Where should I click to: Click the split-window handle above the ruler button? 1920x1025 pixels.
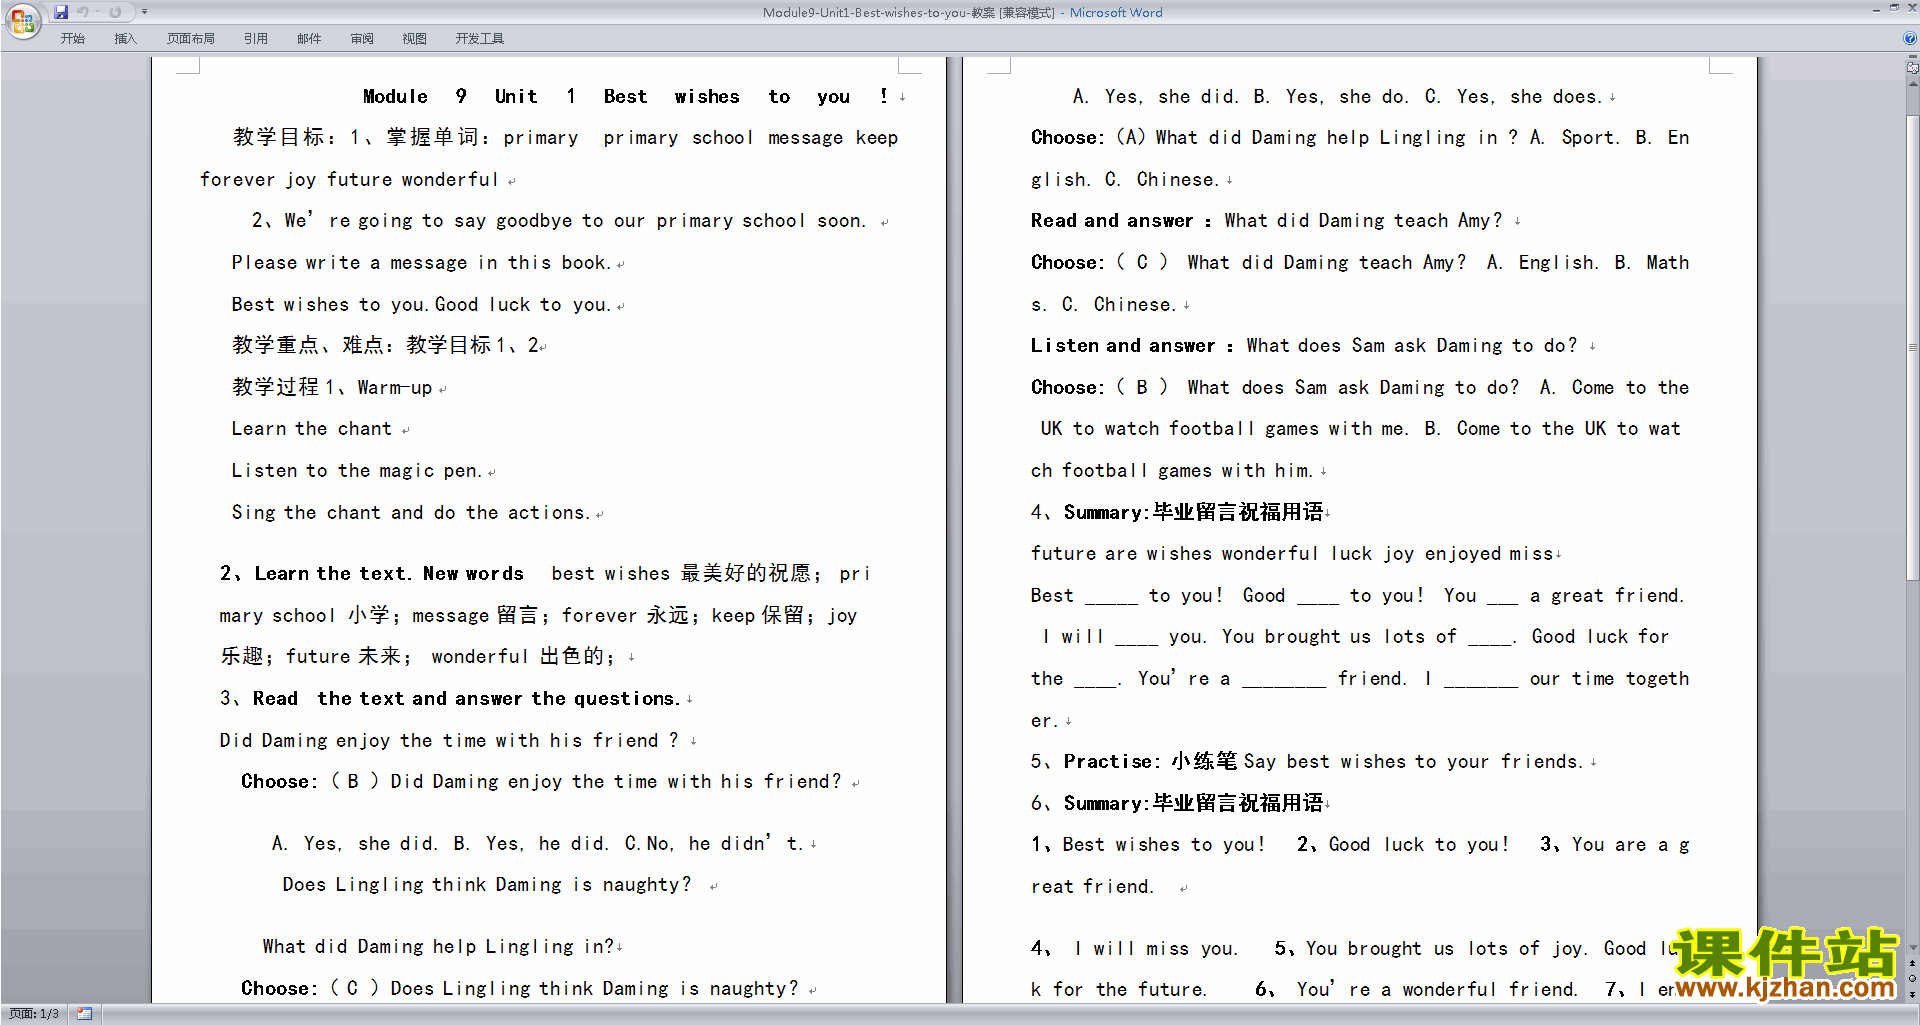coord(1912,57)
